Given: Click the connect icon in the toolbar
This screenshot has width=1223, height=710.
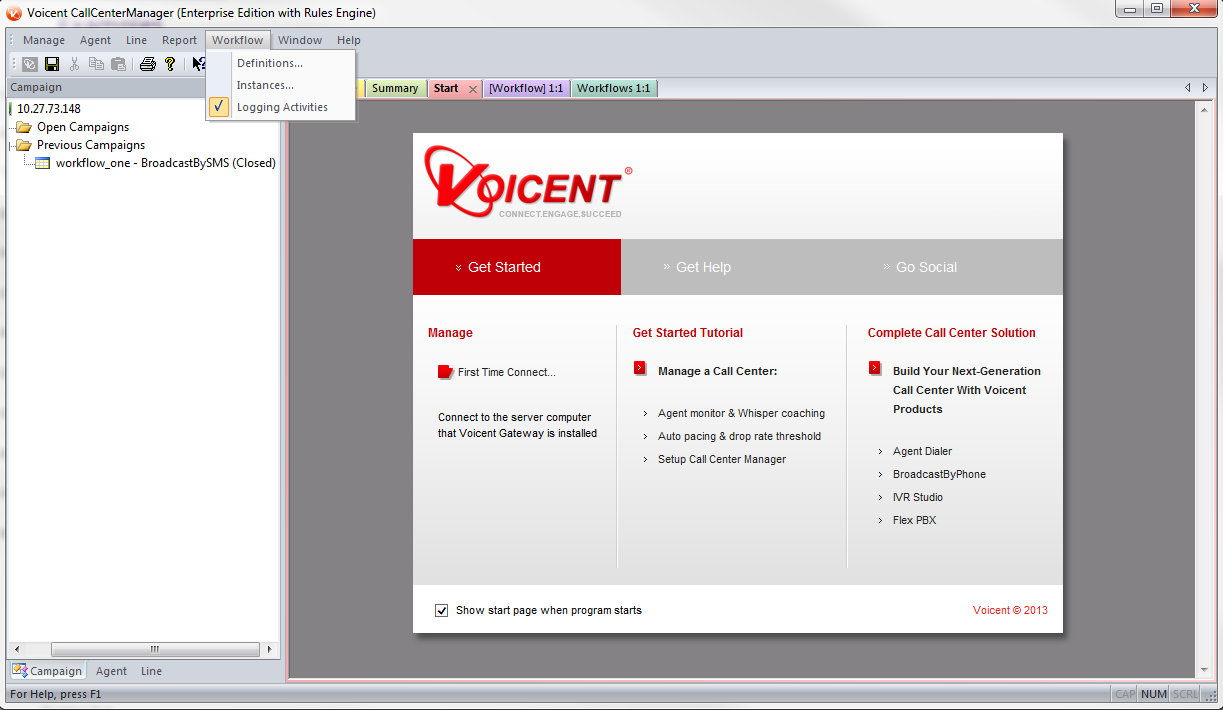Looking at the screenshot, I should [x=30, y=64].
